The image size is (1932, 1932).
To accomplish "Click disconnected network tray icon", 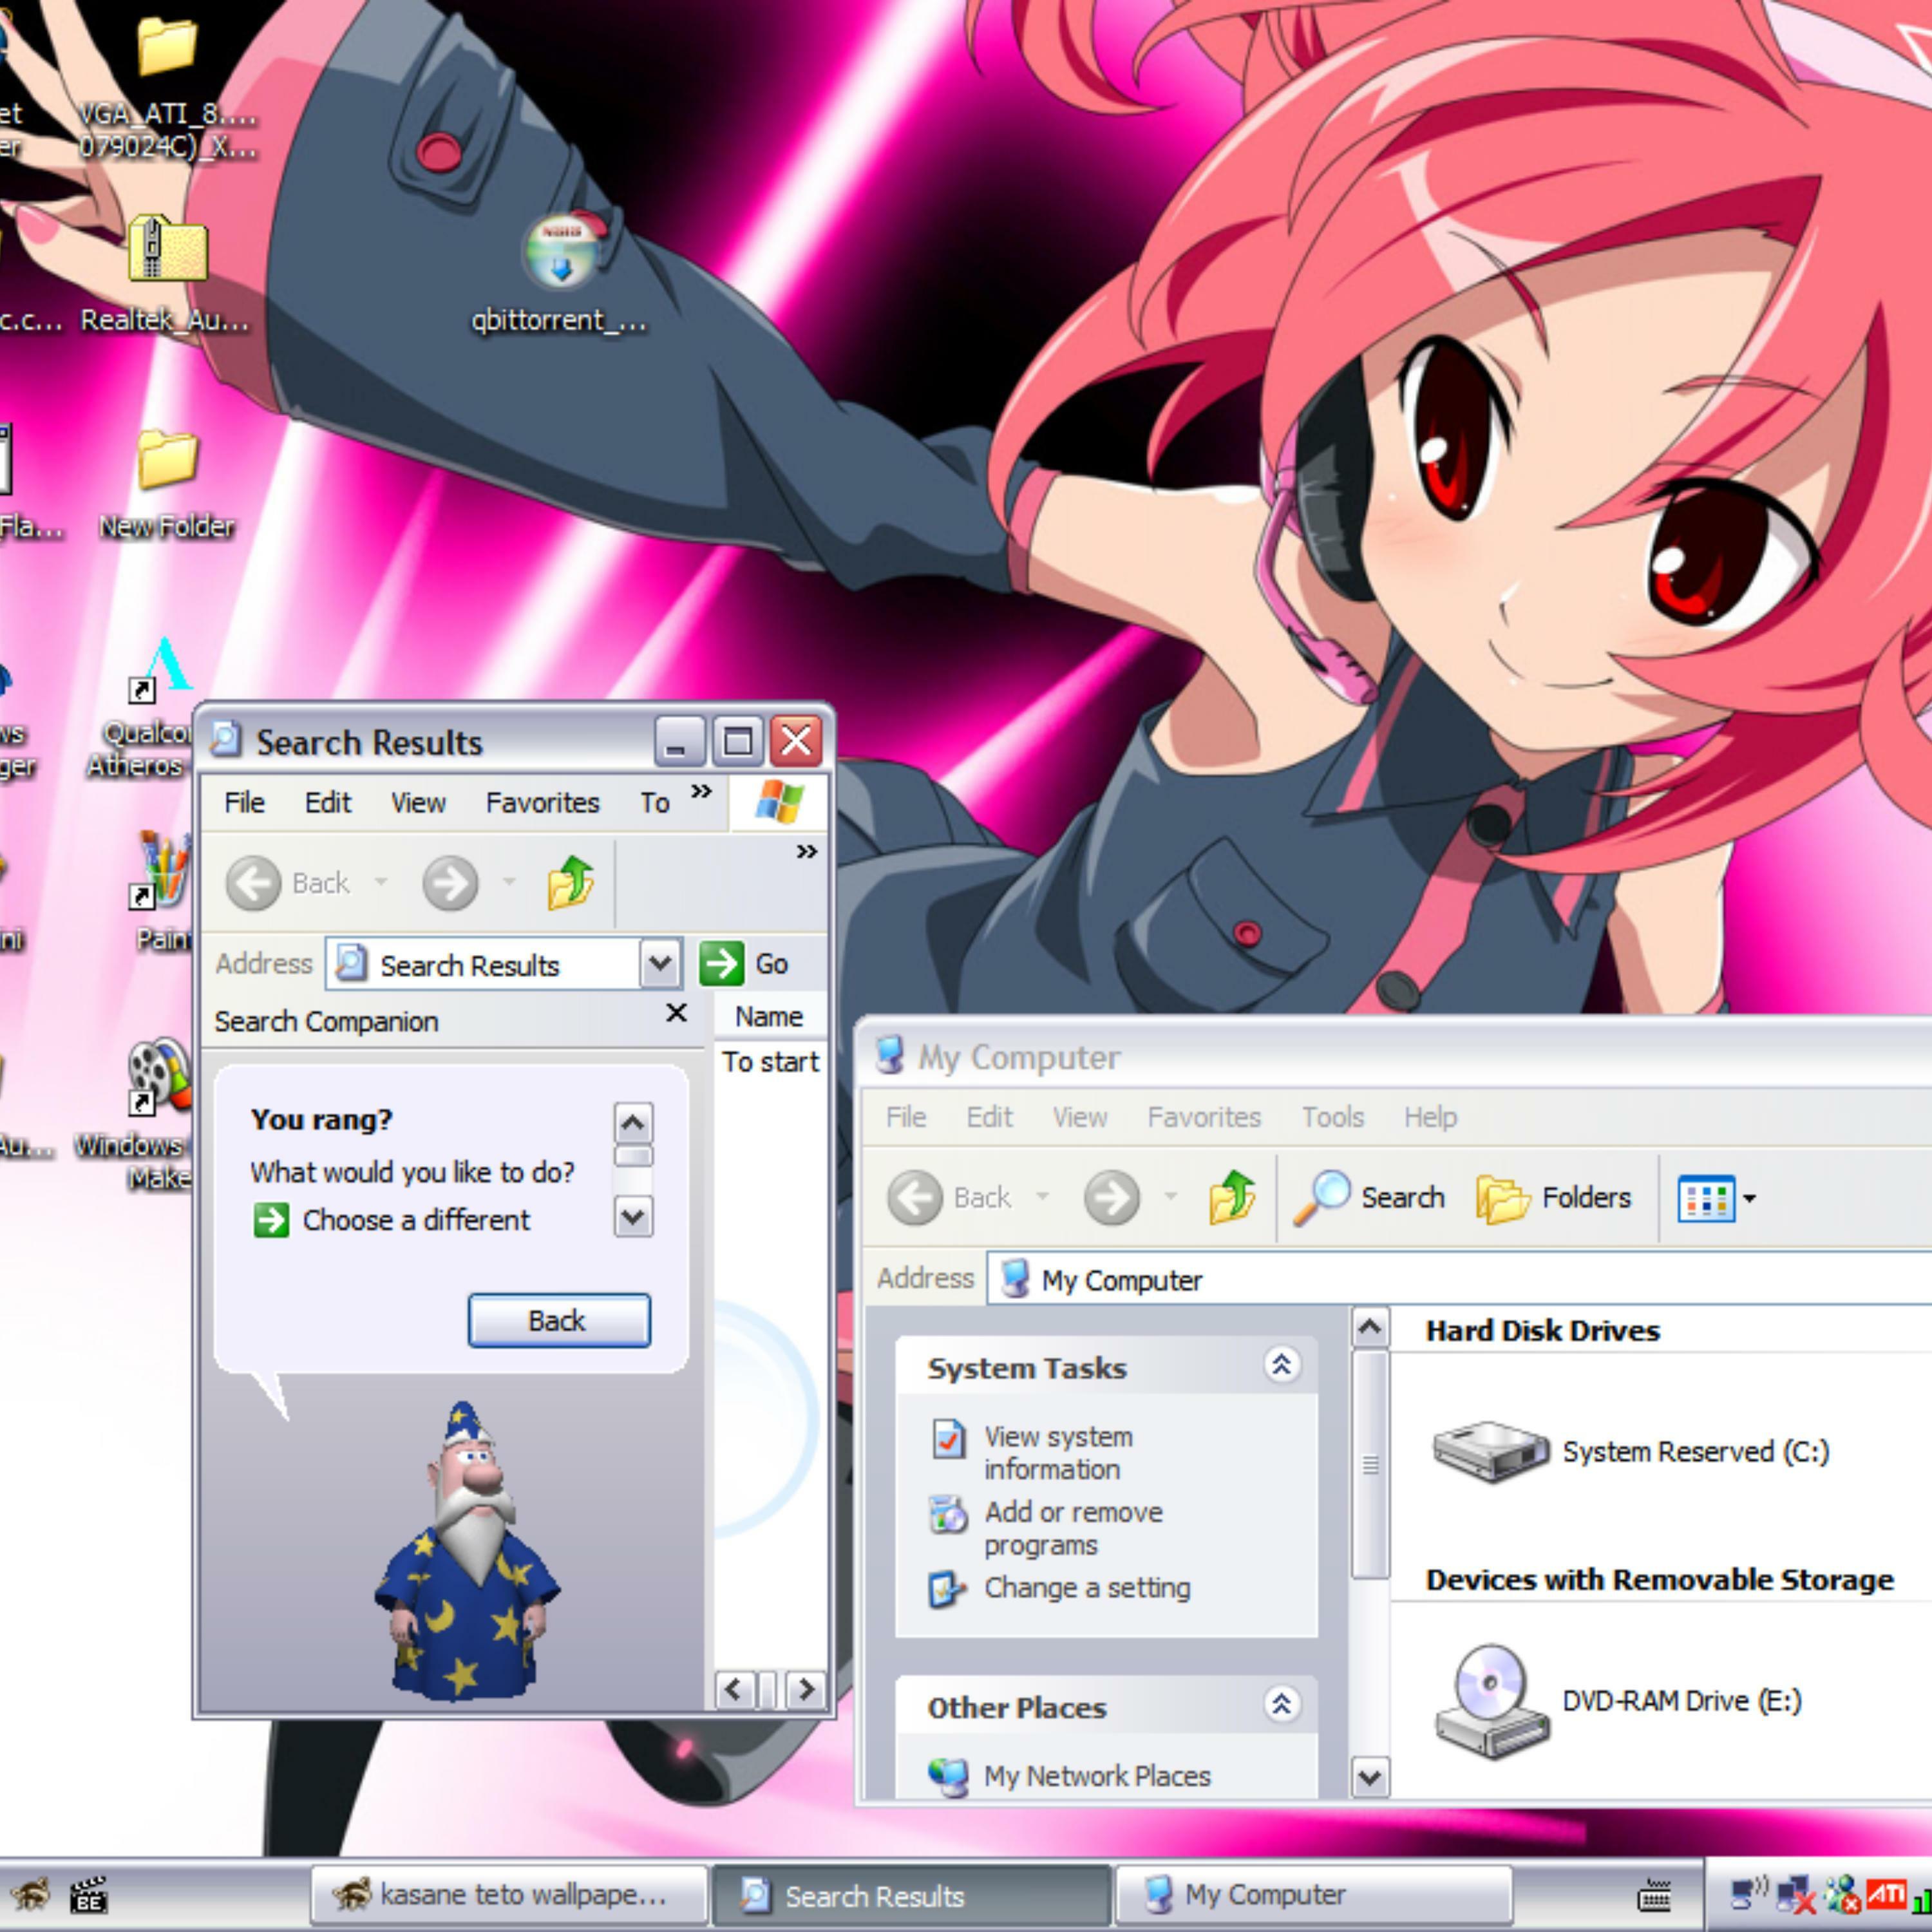I will coord(1796,1895).
